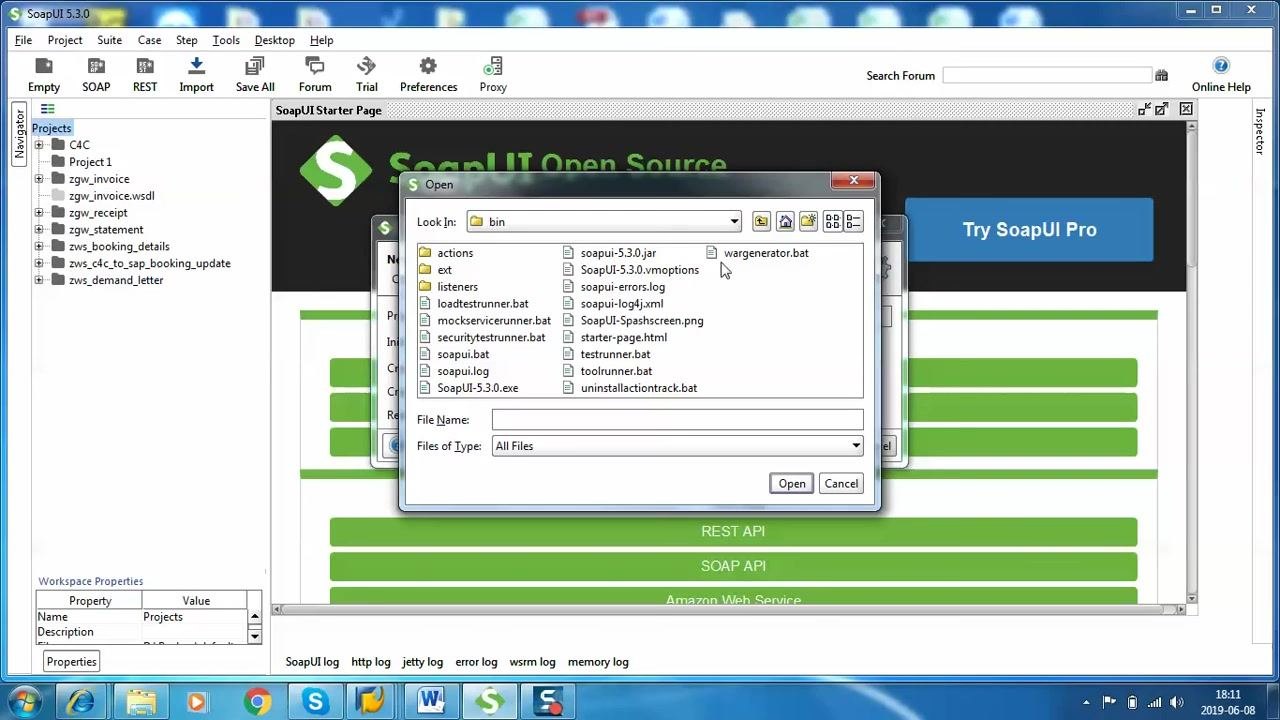The height and width of the screenshot is (720, 1280).
Task: Open Preferences from the toolbar
Action: click(x=428, y=75)
